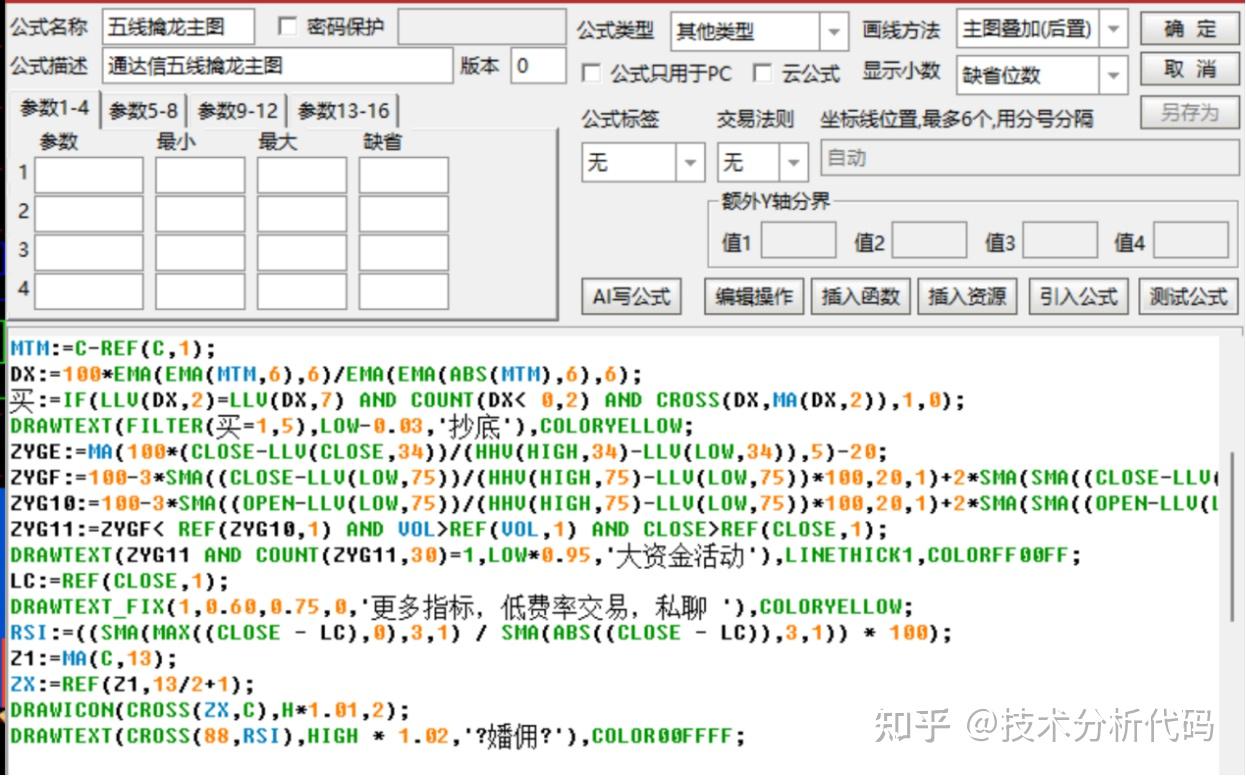Click the DRAWTEXT line containing '抄底'

pos(351,426)
